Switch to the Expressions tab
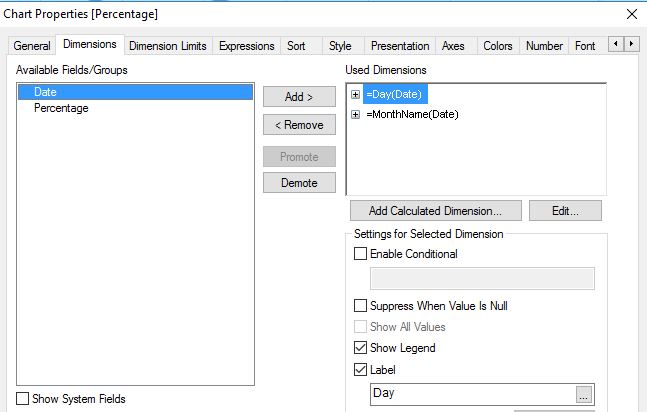Image resolution: width=647 pixels, height=412 pixels. [x=246, y=46]
